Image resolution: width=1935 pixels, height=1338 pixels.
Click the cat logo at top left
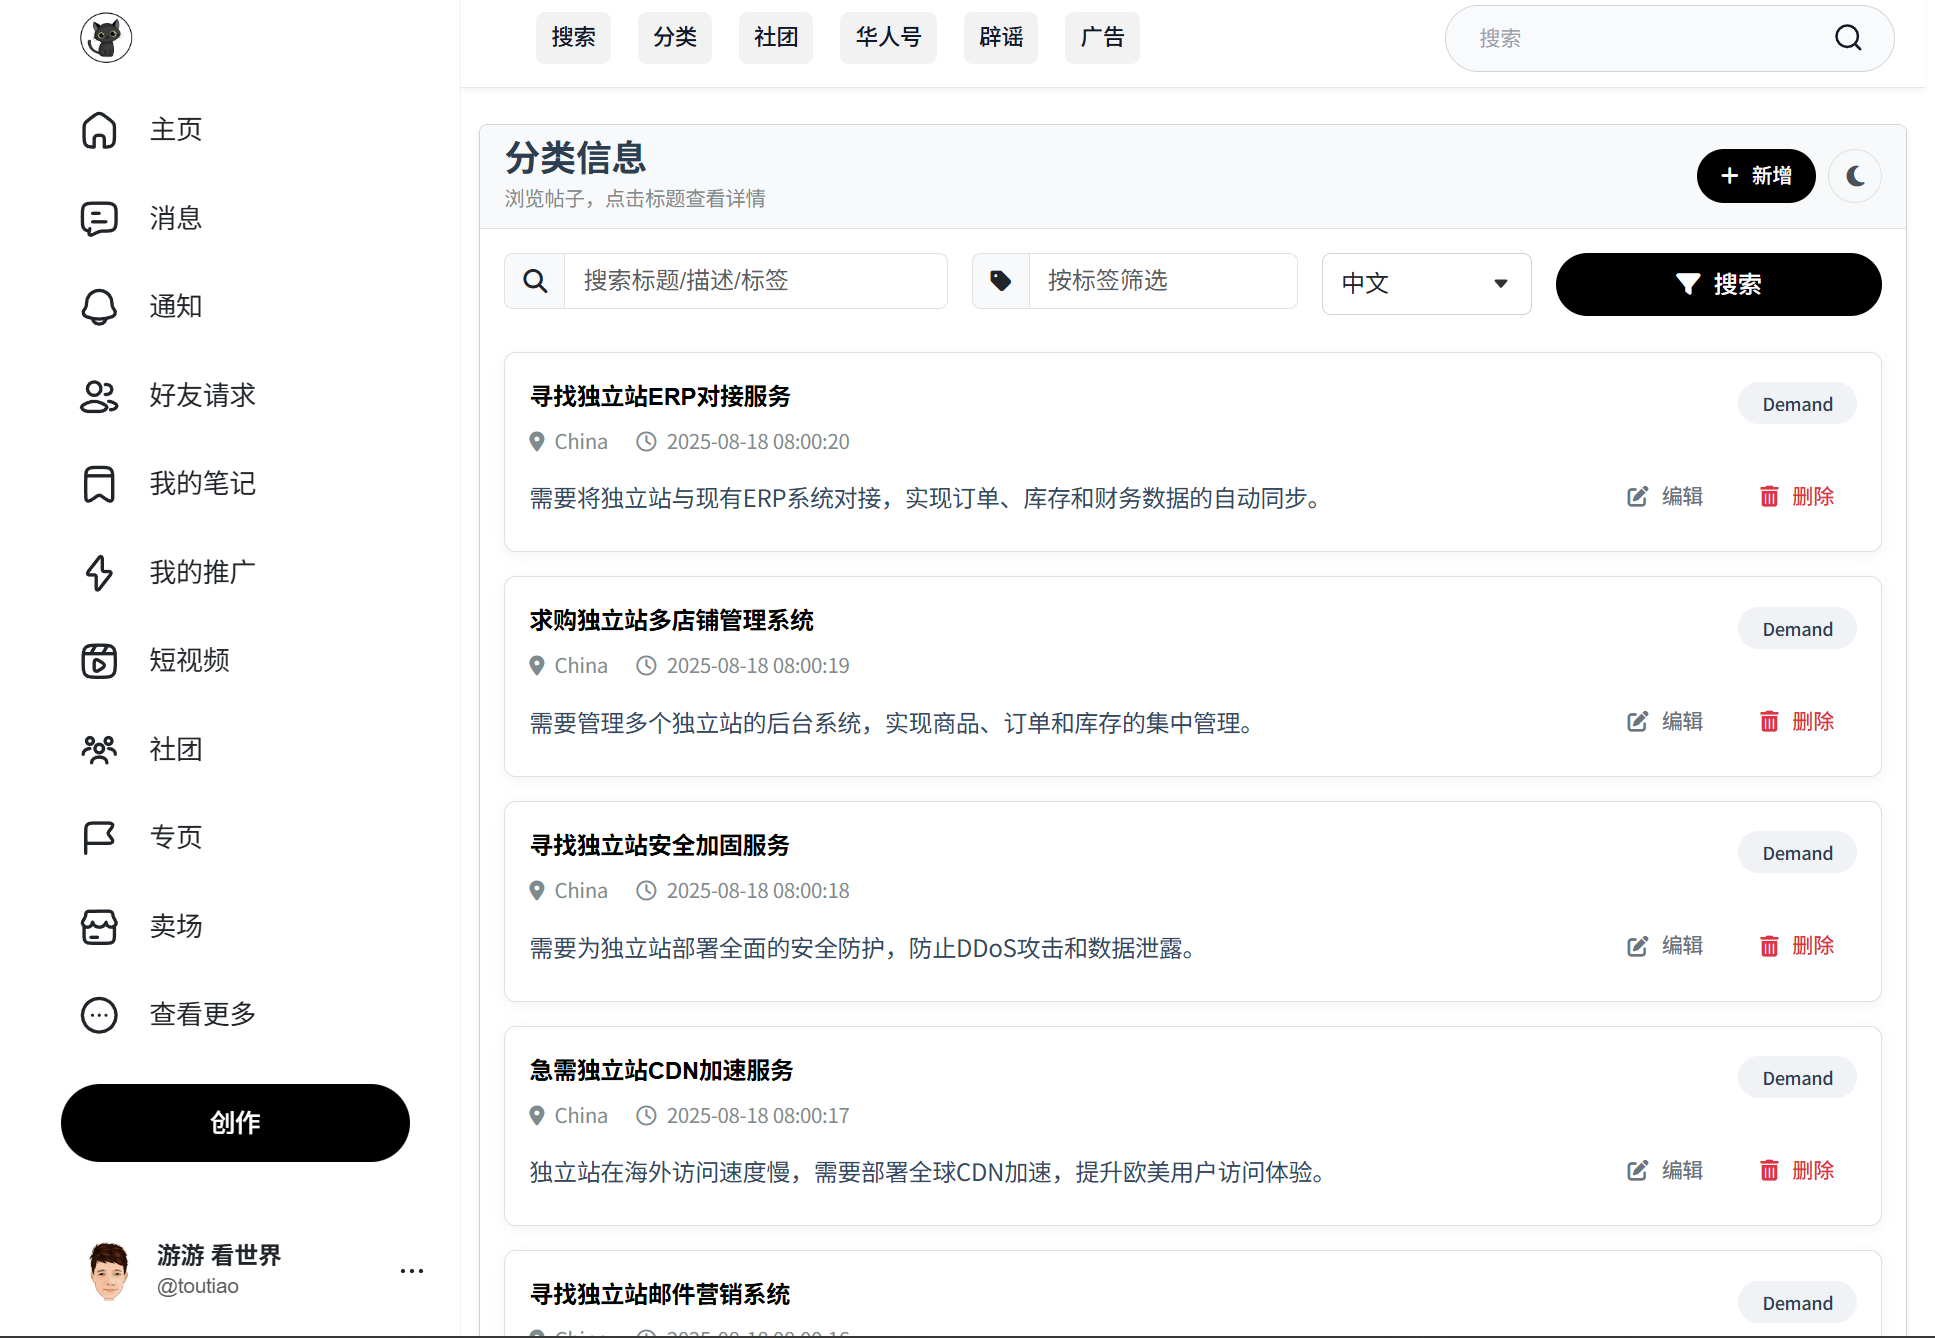106,37
